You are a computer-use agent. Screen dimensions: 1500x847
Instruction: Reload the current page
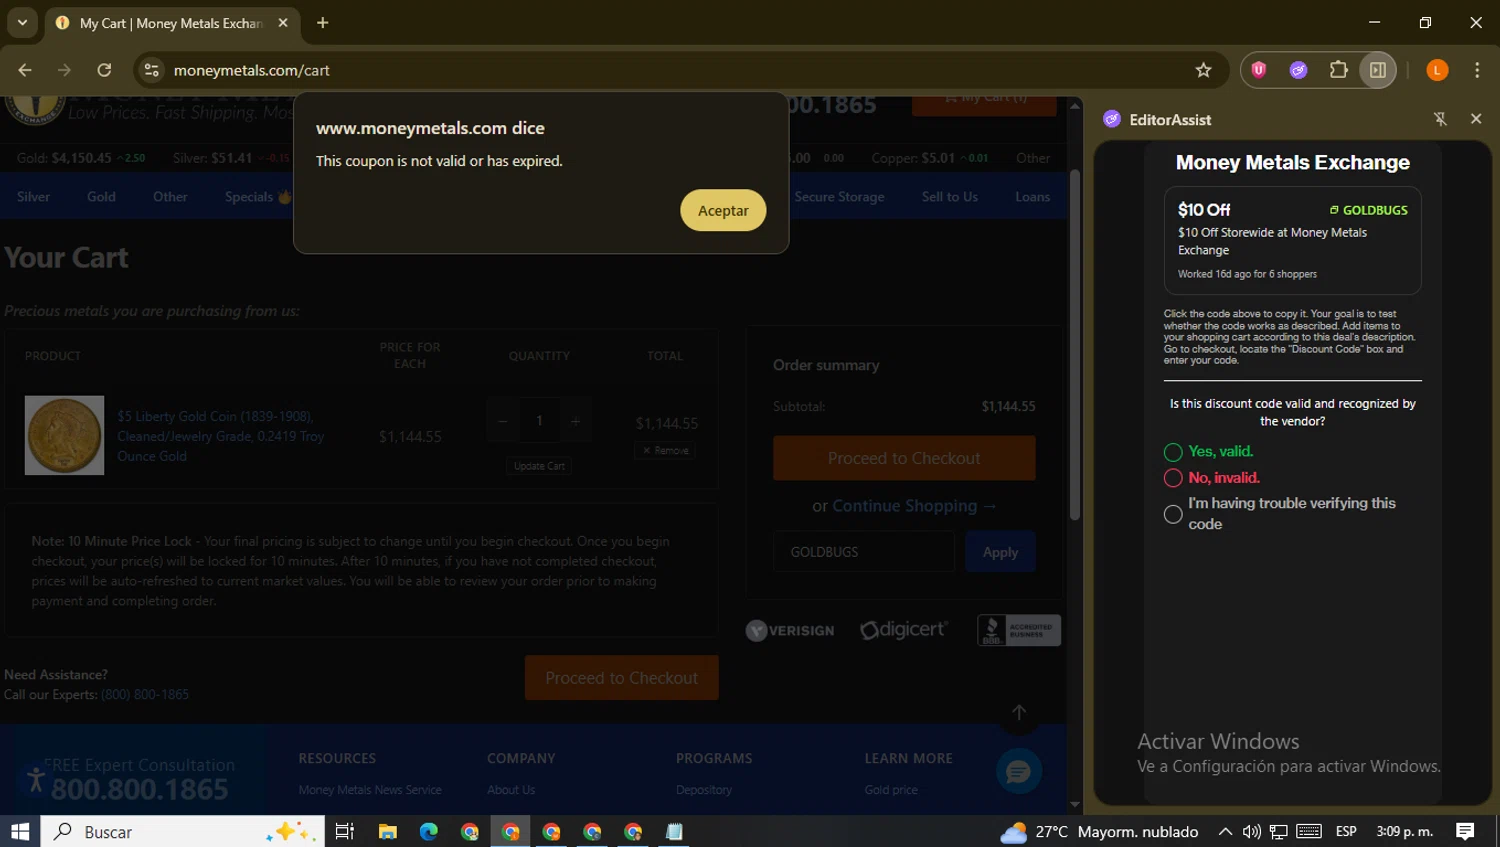coord(104,70)
